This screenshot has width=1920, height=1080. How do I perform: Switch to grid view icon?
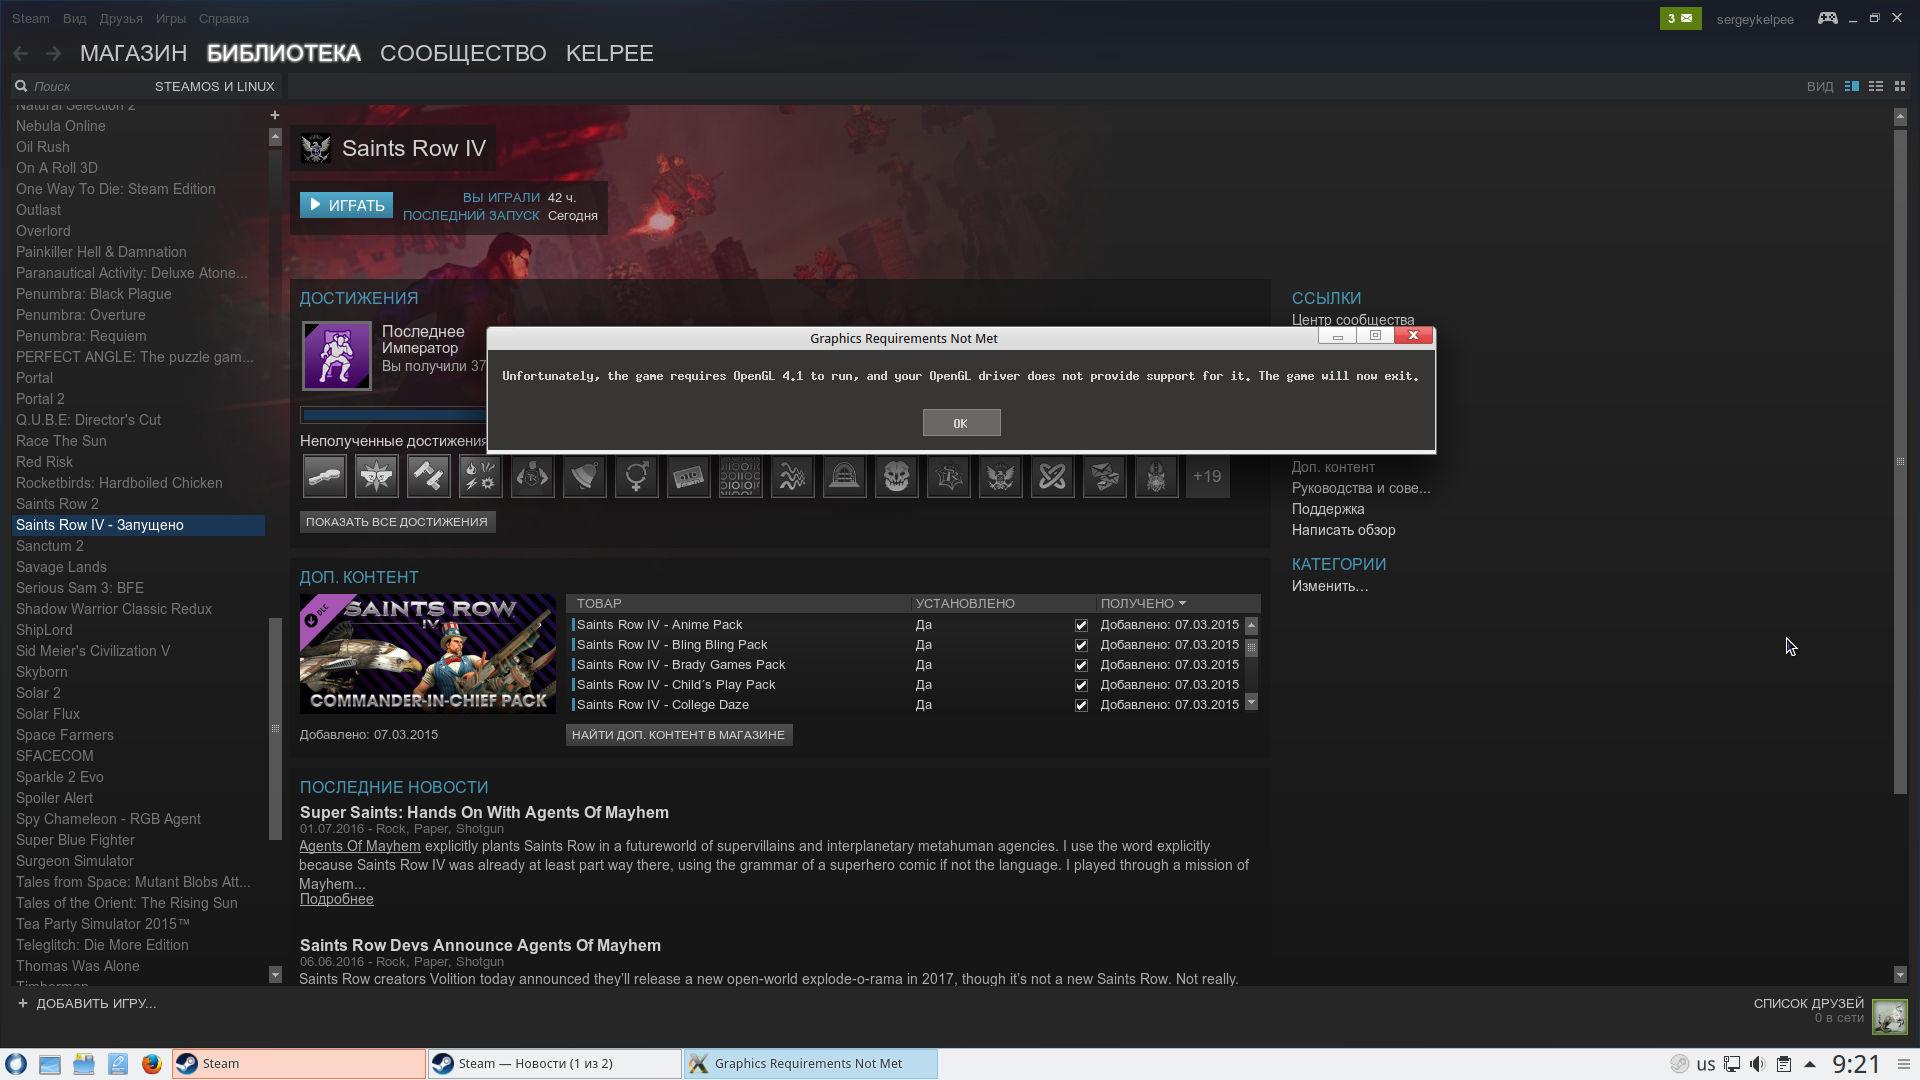1900,86
